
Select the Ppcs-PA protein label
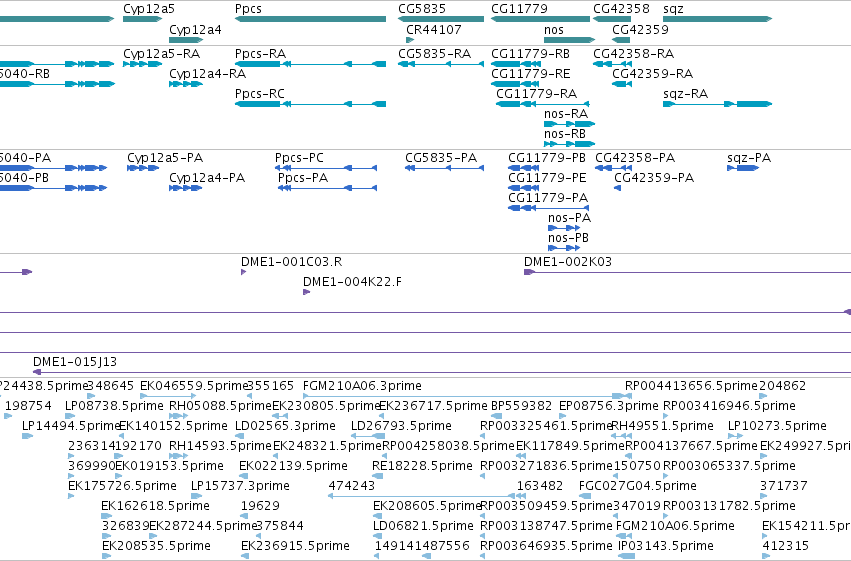(x=302, y=178)
